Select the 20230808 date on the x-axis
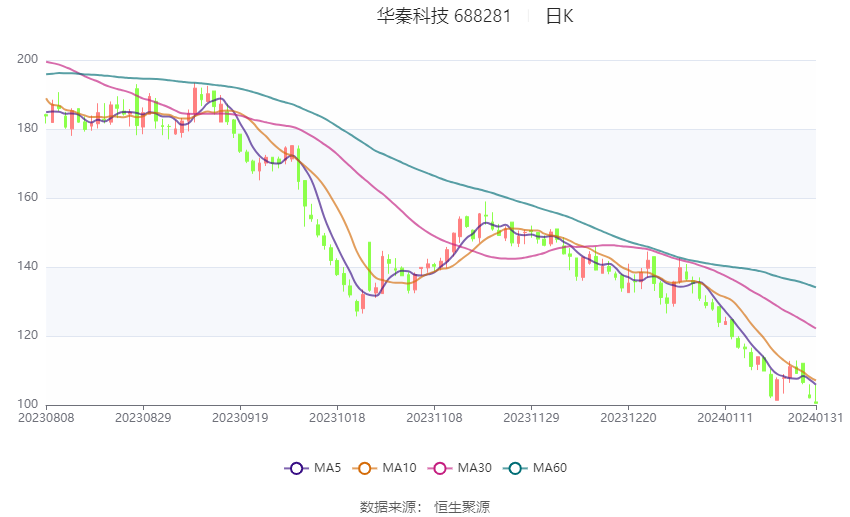 [46, 418]
